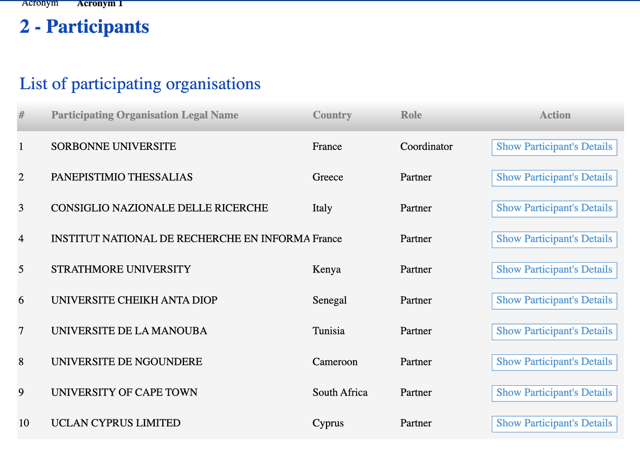Show participant details for Sorbonne Universite

(554, 147)
